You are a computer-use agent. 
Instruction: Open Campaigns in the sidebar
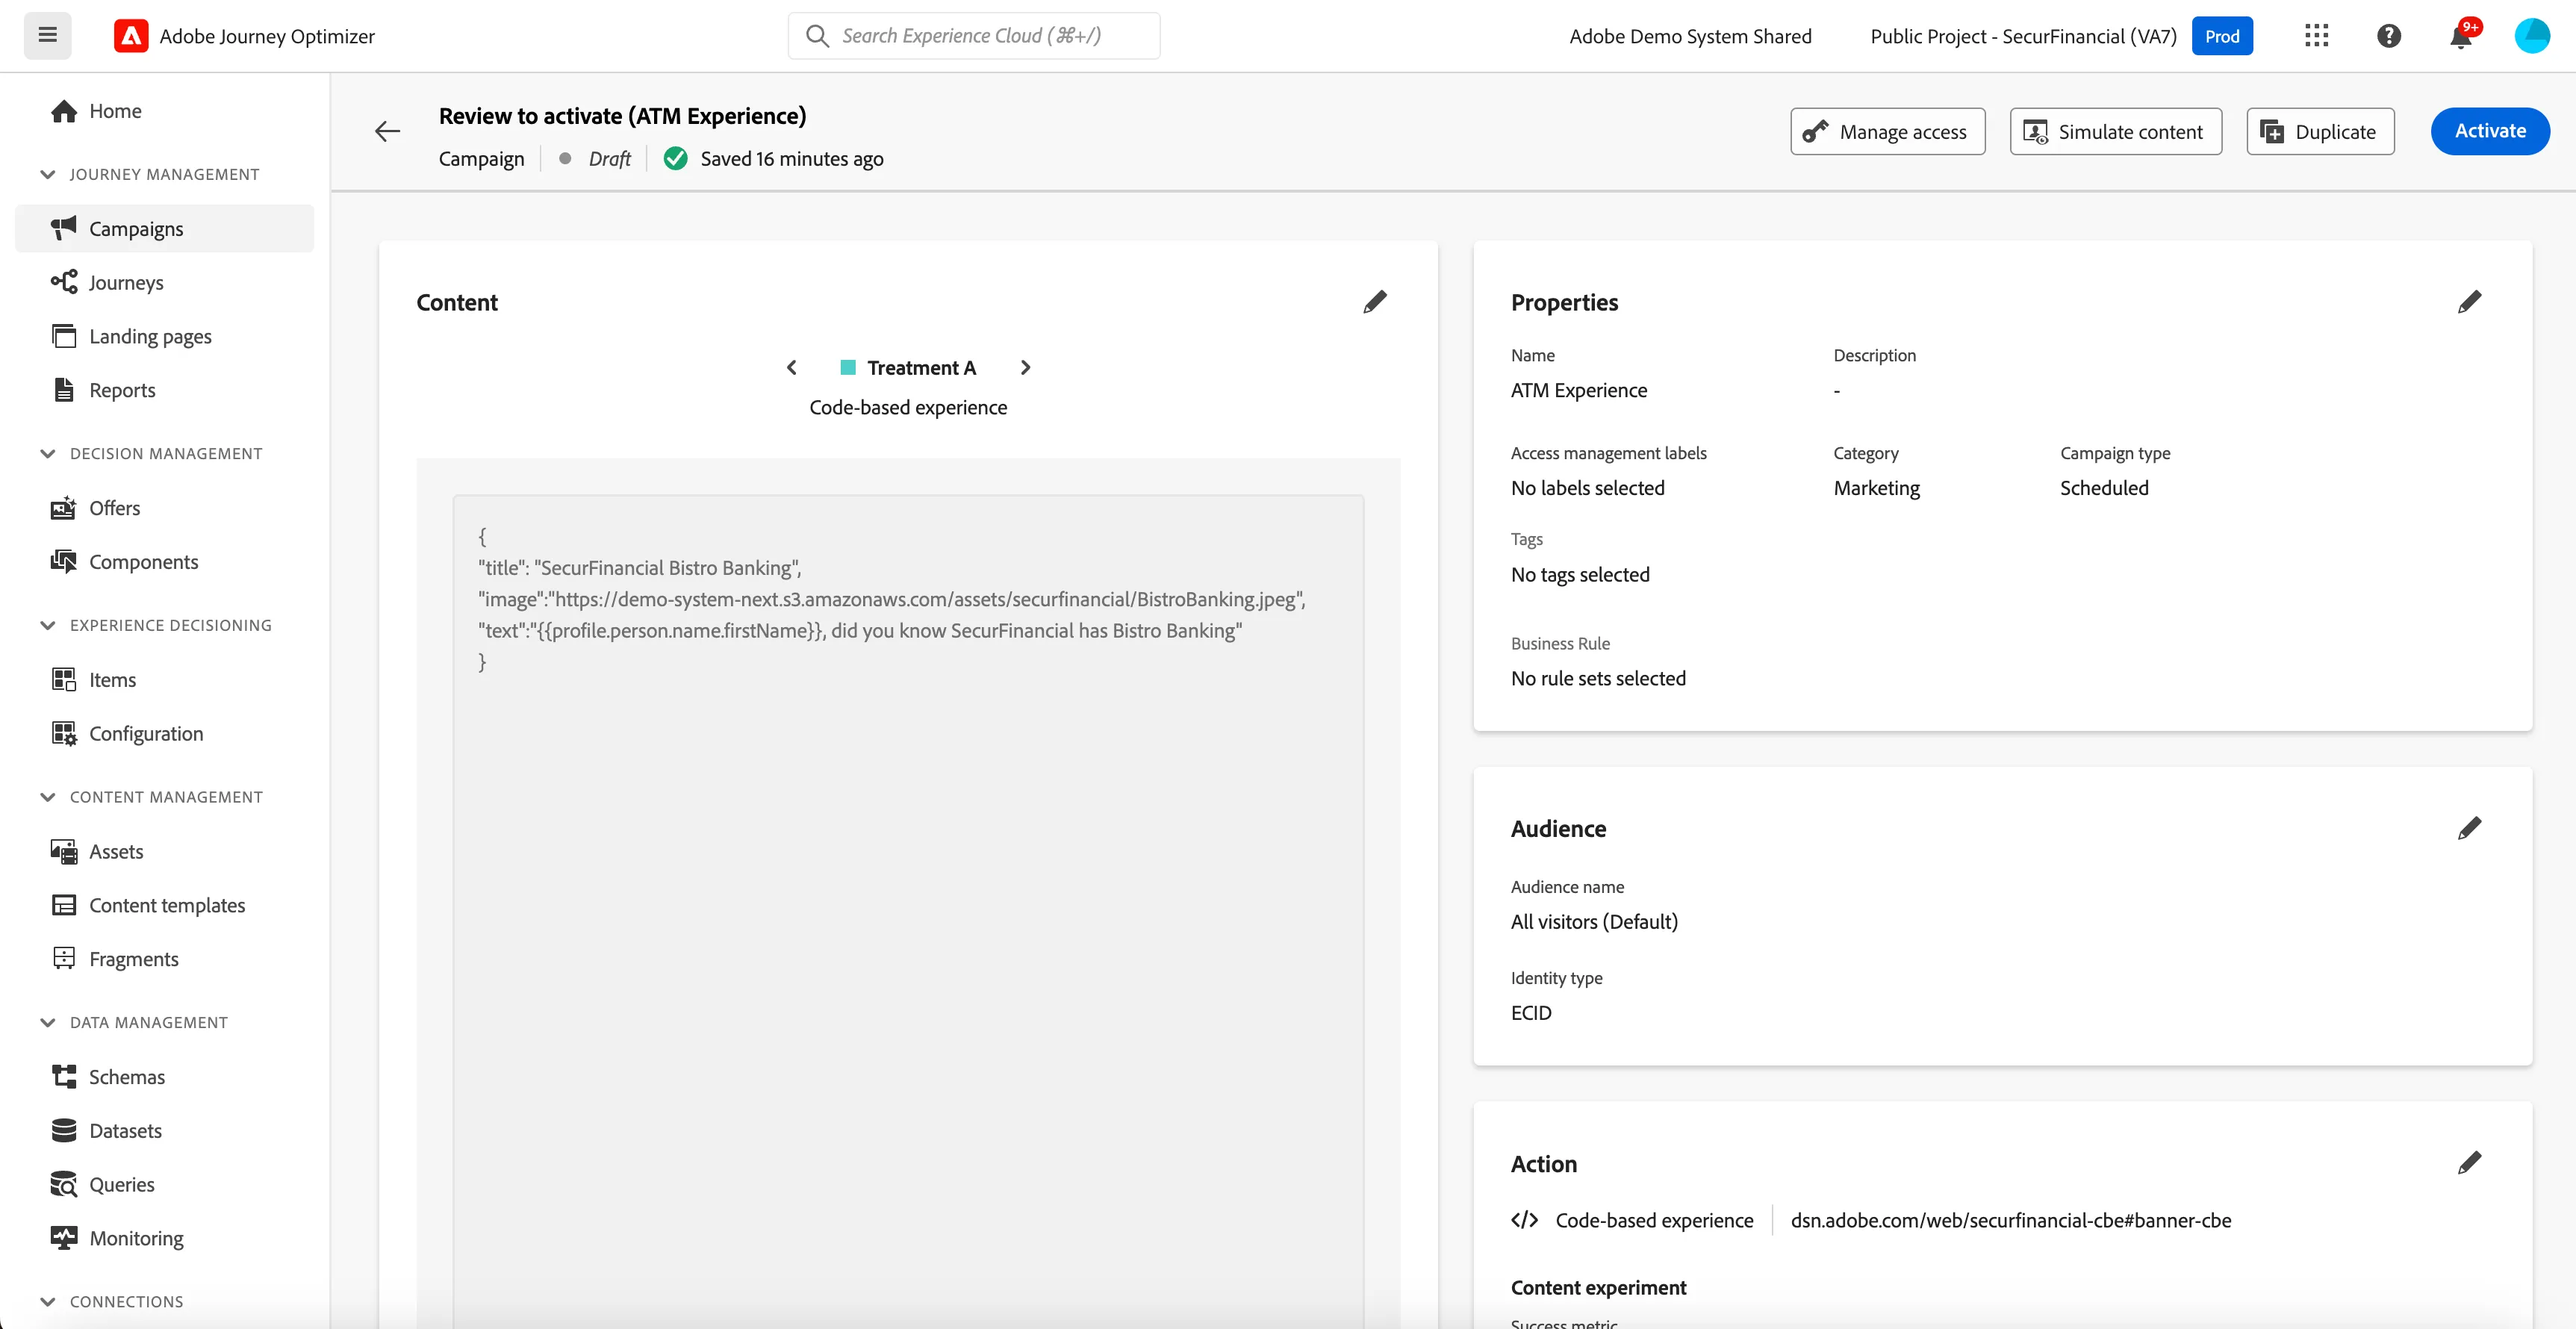(x=165, y=229)
